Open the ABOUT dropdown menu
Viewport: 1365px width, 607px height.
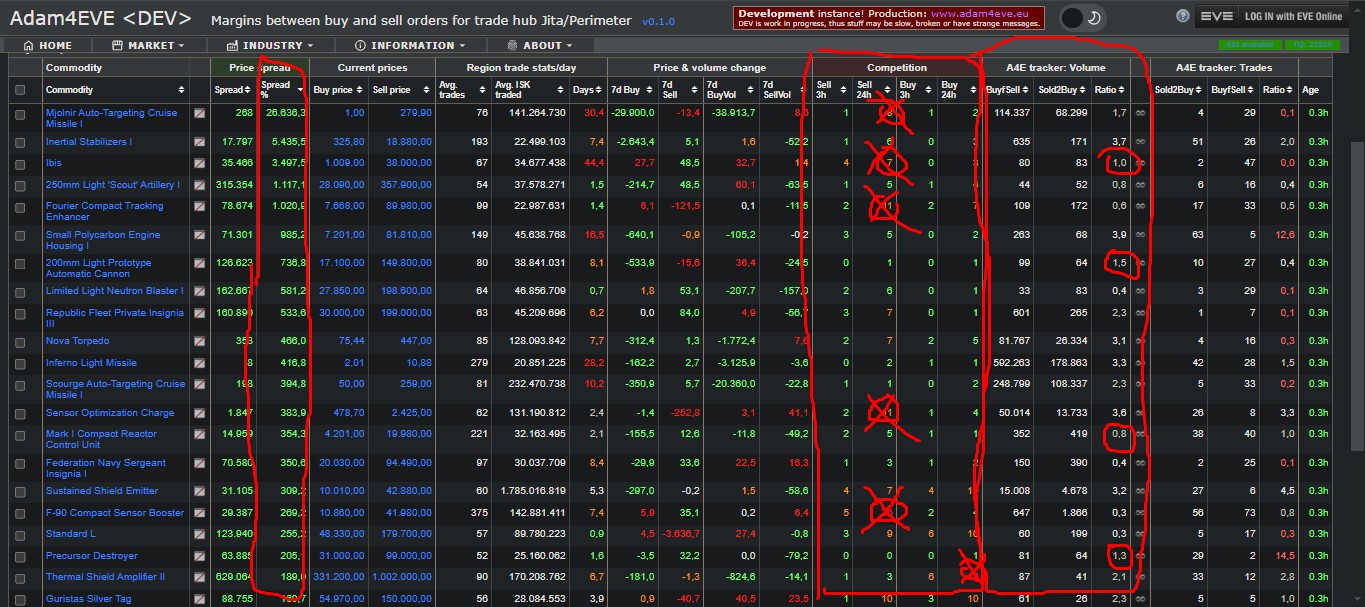(x=540, y=45)
